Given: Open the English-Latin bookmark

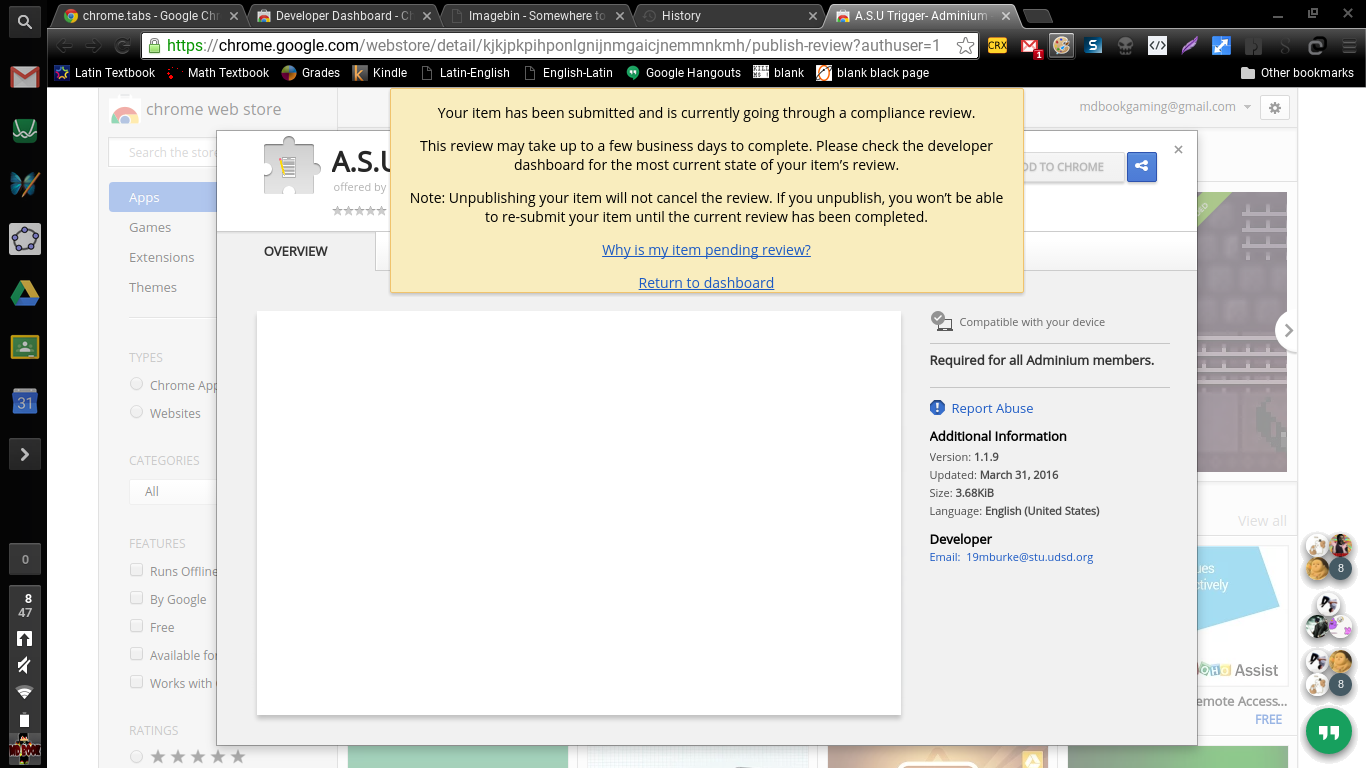Looking at the screenshot, I should 568,73.
